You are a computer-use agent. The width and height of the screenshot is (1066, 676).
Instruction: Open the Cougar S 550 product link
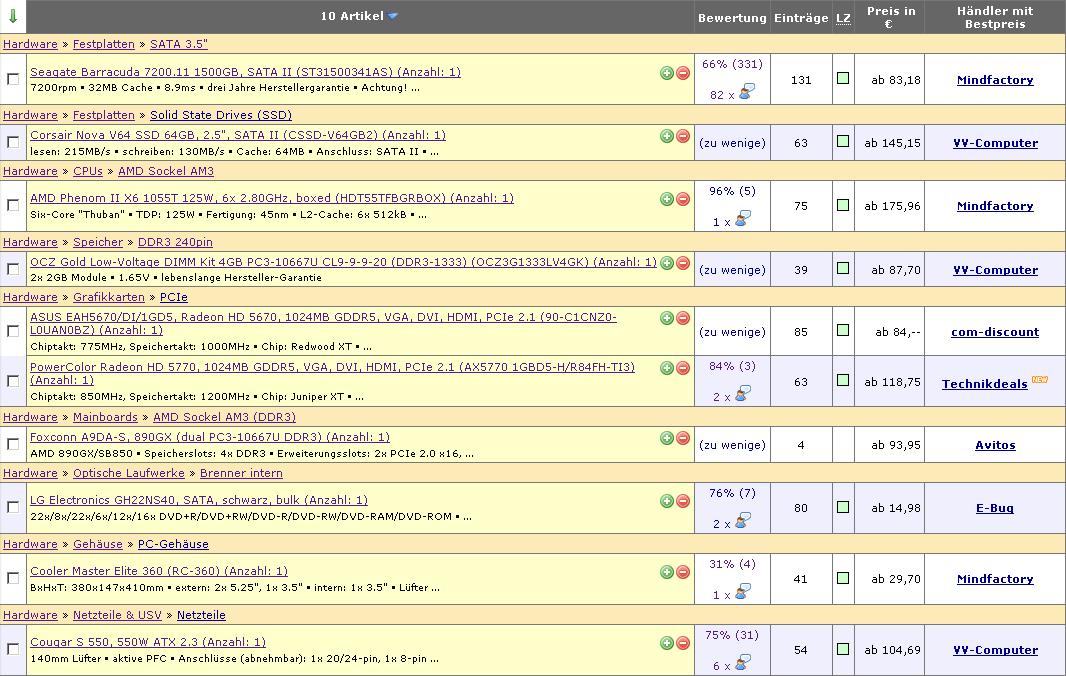click(148, 642)
